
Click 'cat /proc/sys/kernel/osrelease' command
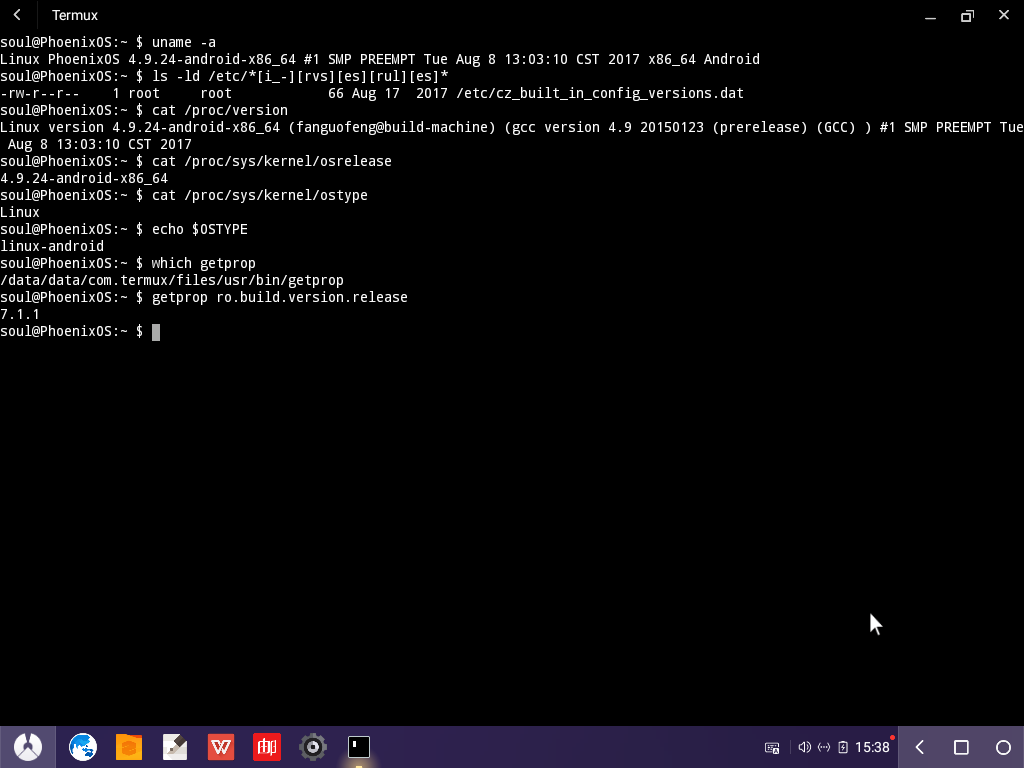272,161
